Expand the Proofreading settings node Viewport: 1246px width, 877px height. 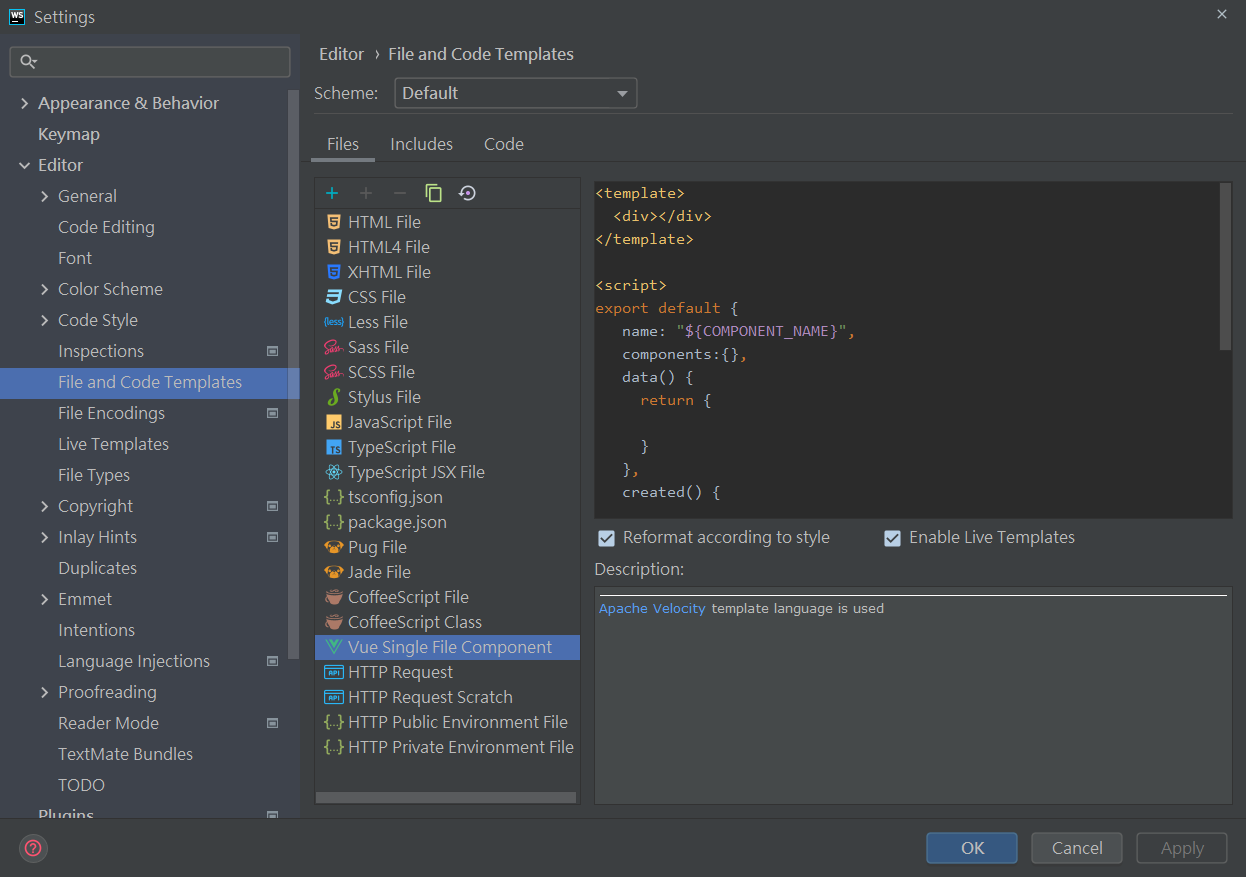click(44, 692)
